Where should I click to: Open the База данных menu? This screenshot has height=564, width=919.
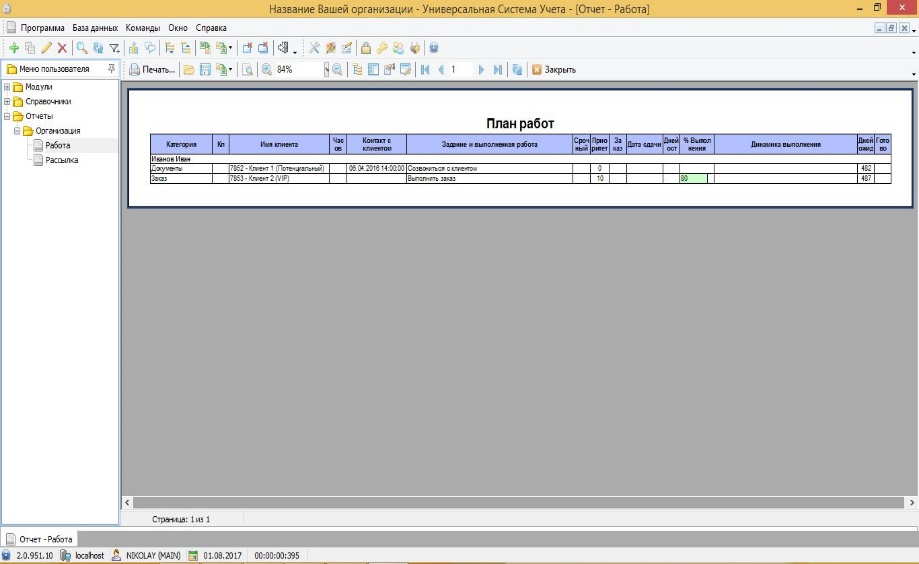tap(95, 28)
